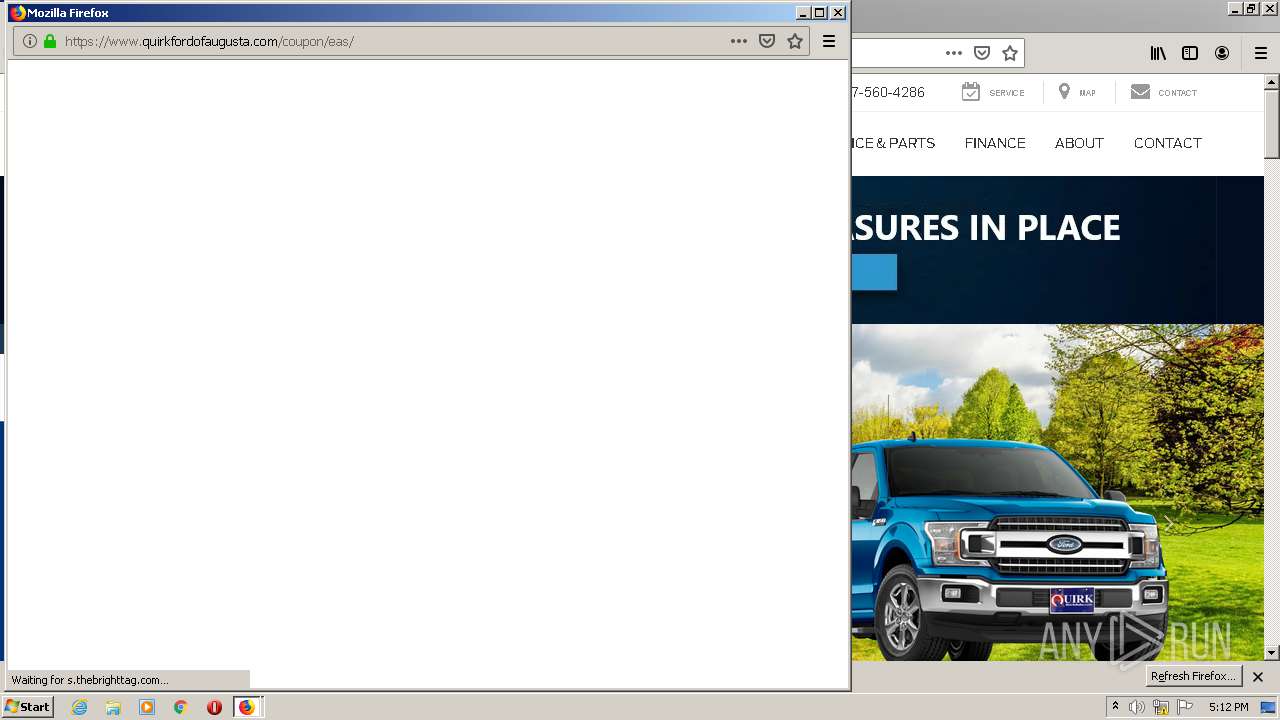Open page actions menu in background Firefox
Image resolution: width=1280 pixels, height=720 pixels.
954,53
